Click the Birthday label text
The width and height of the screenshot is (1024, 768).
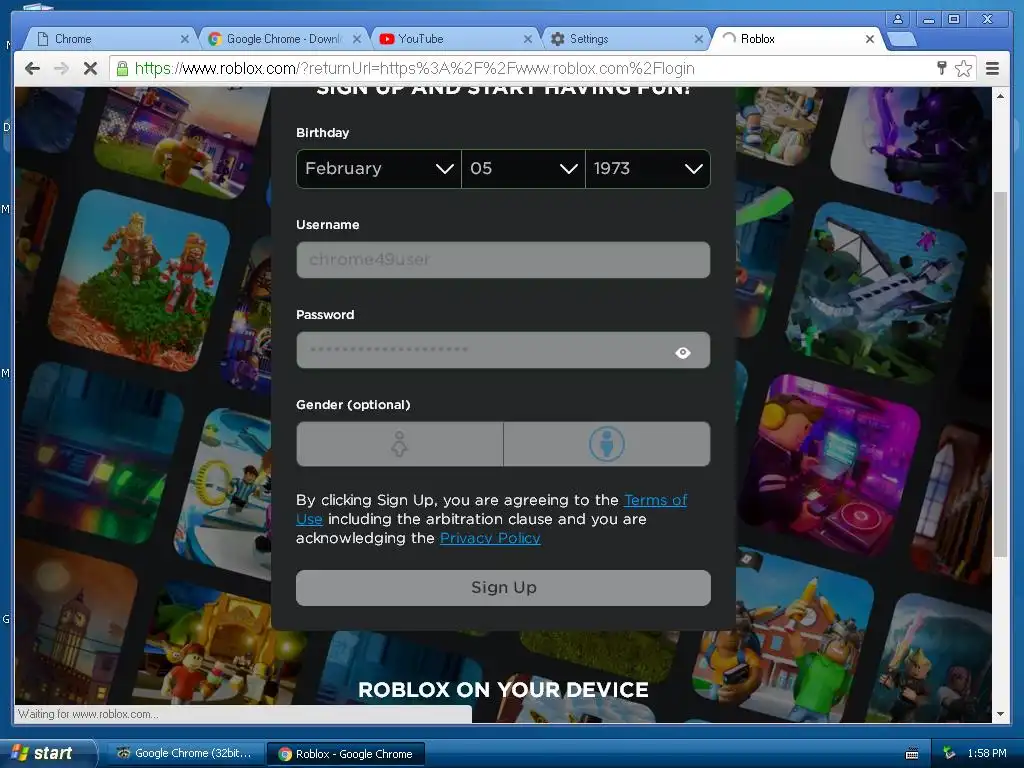click(323, 133)
